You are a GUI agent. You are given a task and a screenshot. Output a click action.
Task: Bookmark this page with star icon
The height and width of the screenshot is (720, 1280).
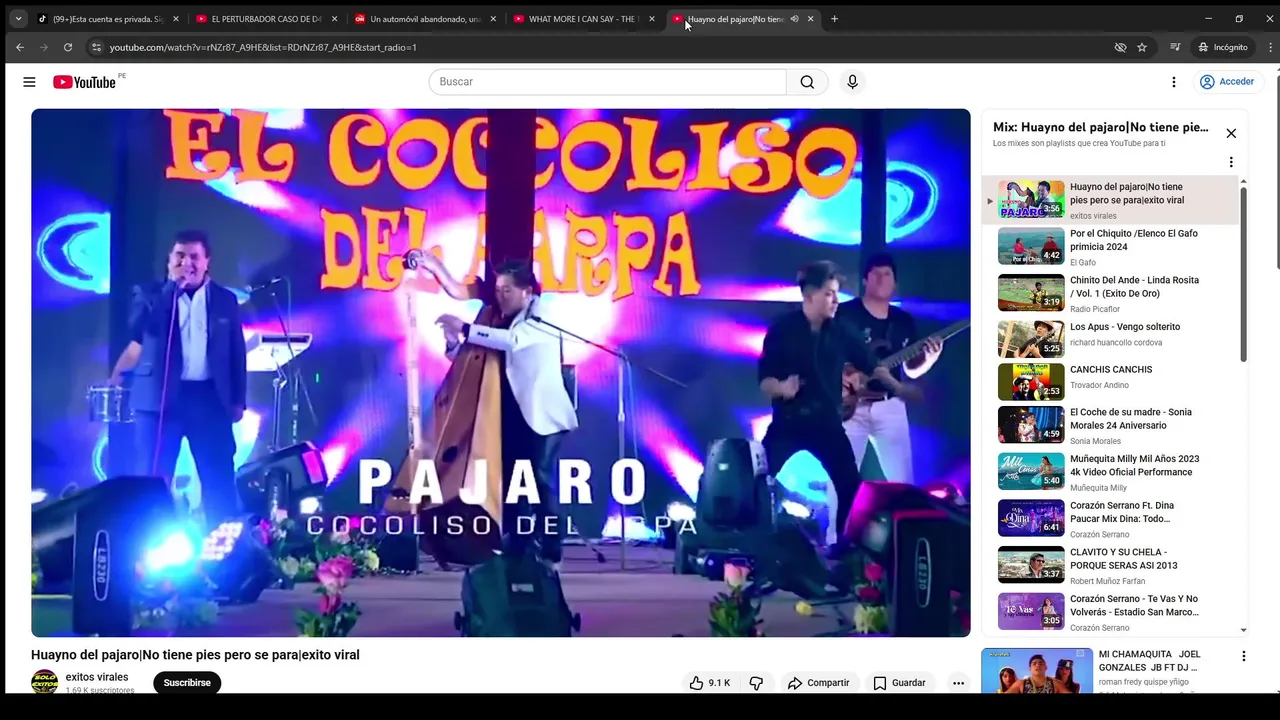point(1142,47)
